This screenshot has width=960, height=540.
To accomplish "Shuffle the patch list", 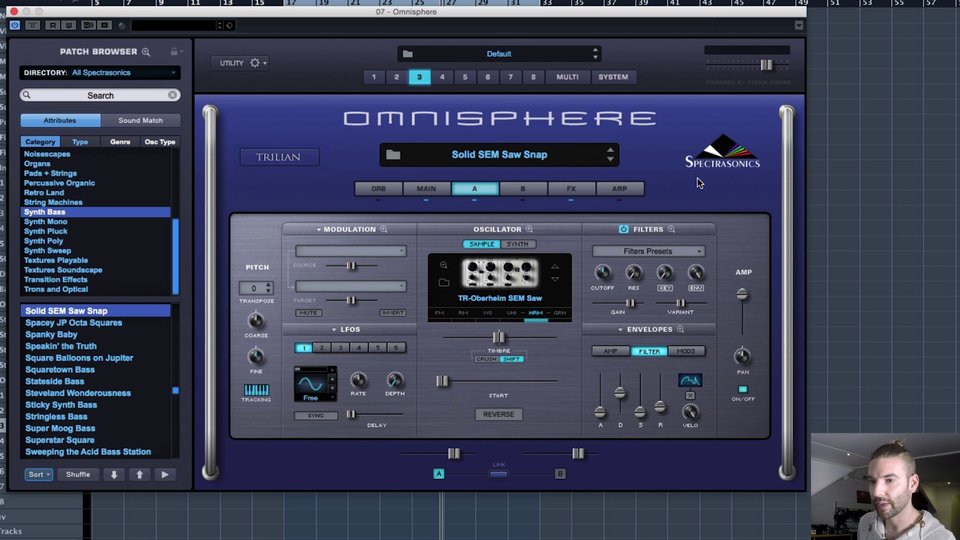I will (78, 474).
